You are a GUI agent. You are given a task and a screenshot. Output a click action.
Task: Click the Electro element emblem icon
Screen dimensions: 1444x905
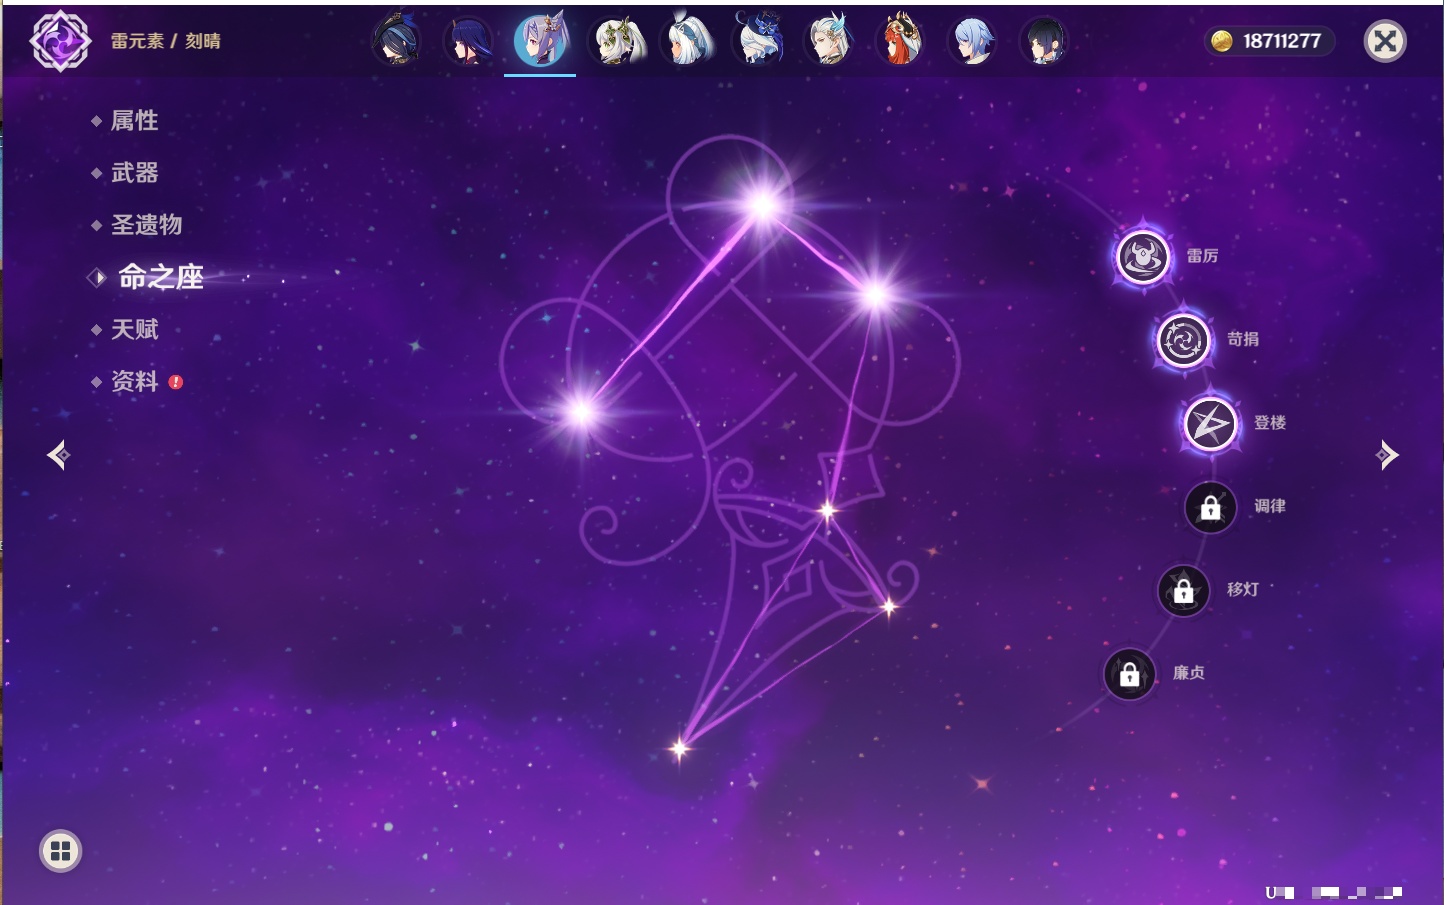[x=60, y=41]
